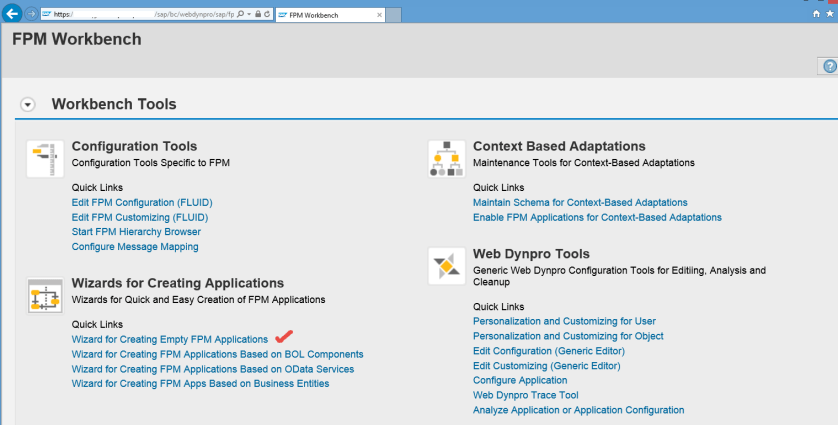Collapse the Workbench Tools section
Viewport: 838px width, 425px height.
tap(28, 104)
